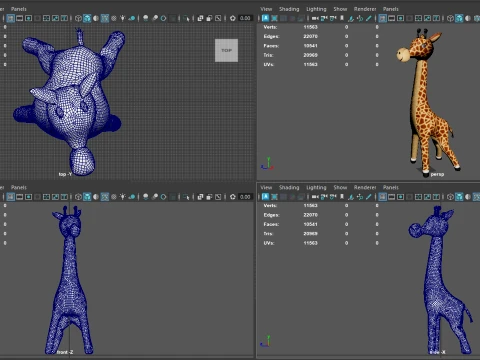
Task: Open Panels menu of front view panel
Action: (x=19, y=187)
